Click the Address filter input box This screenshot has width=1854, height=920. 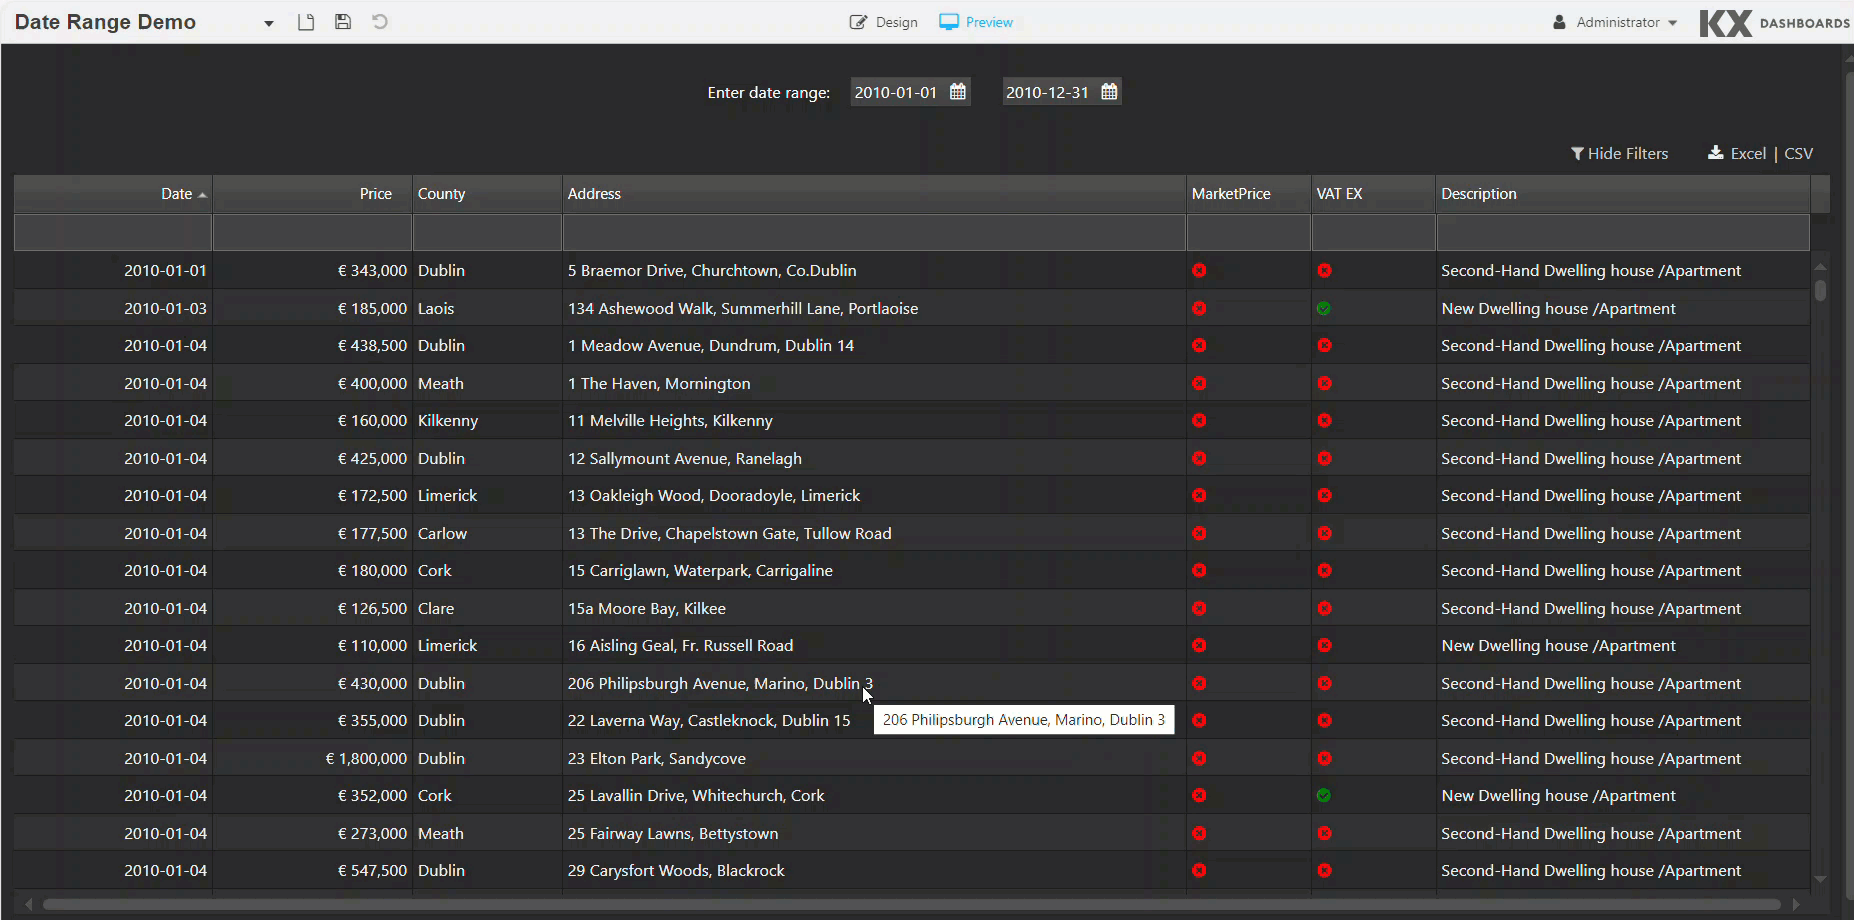coord(873,233)
